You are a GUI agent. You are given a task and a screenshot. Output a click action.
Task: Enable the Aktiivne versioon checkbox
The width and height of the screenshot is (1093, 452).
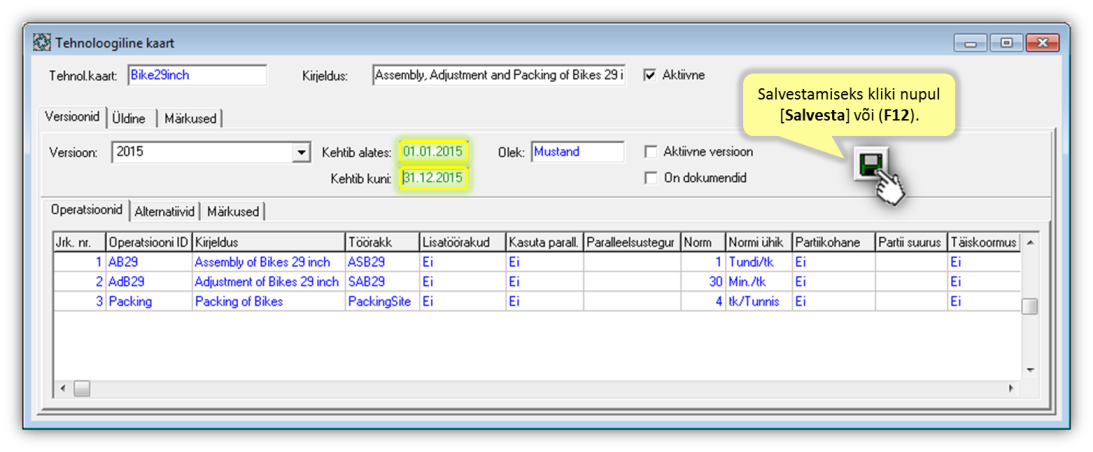point(651,152)
